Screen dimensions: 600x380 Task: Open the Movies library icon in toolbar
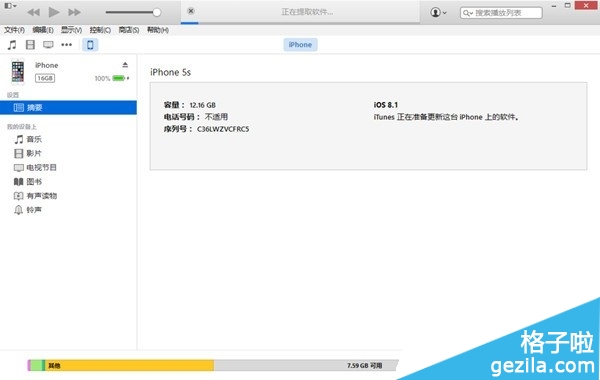(x=30, y=45)
